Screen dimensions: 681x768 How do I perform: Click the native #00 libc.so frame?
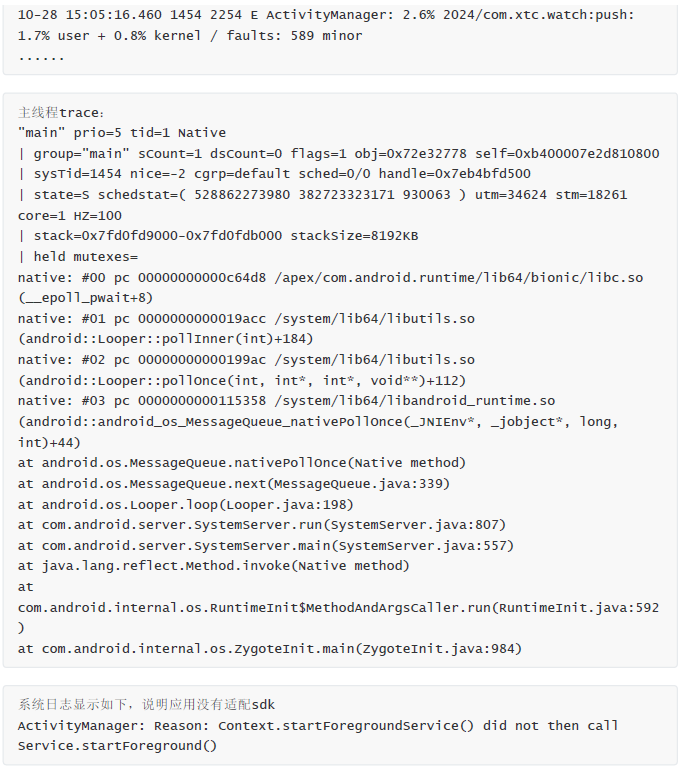[330, 277]
